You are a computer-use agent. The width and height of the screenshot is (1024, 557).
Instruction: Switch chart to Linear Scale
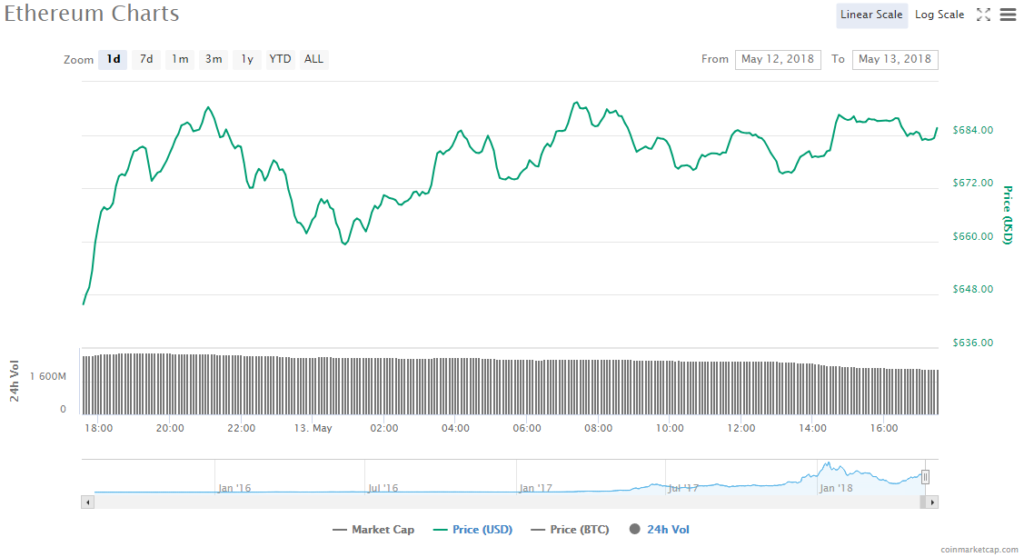coord(871,14)
